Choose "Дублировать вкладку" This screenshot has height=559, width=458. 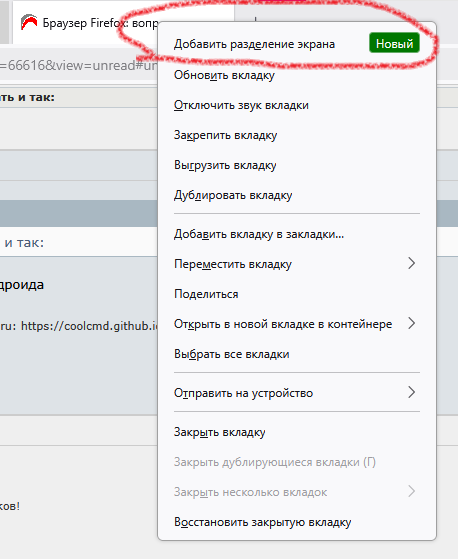[297, 195]
